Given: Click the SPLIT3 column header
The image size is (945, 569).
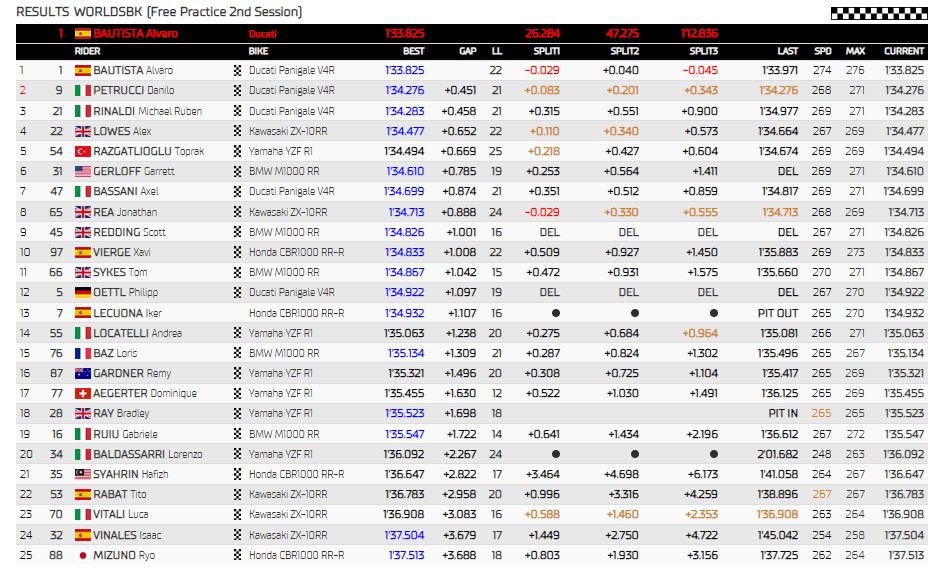Looking at the screenshot, I should point(703,51).
